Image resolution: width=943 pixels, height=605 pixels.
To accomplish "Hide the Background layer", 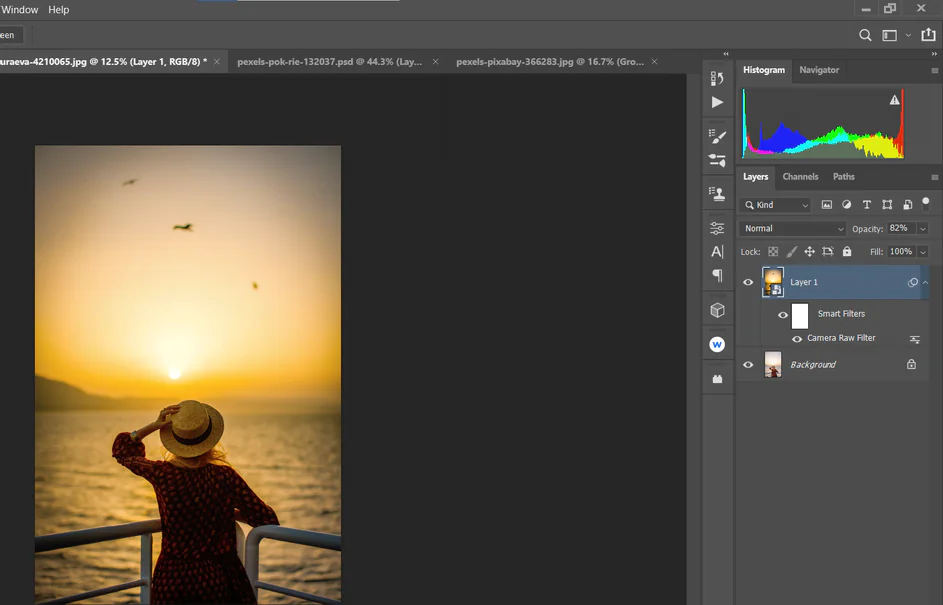I will point(748,365).
